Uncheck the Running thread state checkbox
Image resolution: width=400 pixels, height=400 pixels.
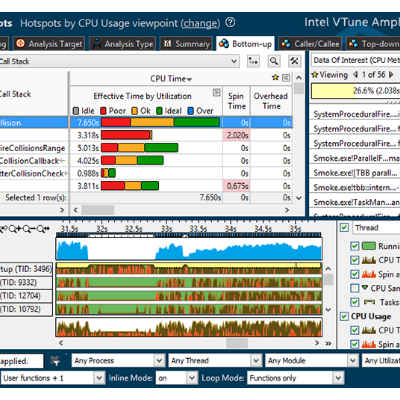(355, 246)
